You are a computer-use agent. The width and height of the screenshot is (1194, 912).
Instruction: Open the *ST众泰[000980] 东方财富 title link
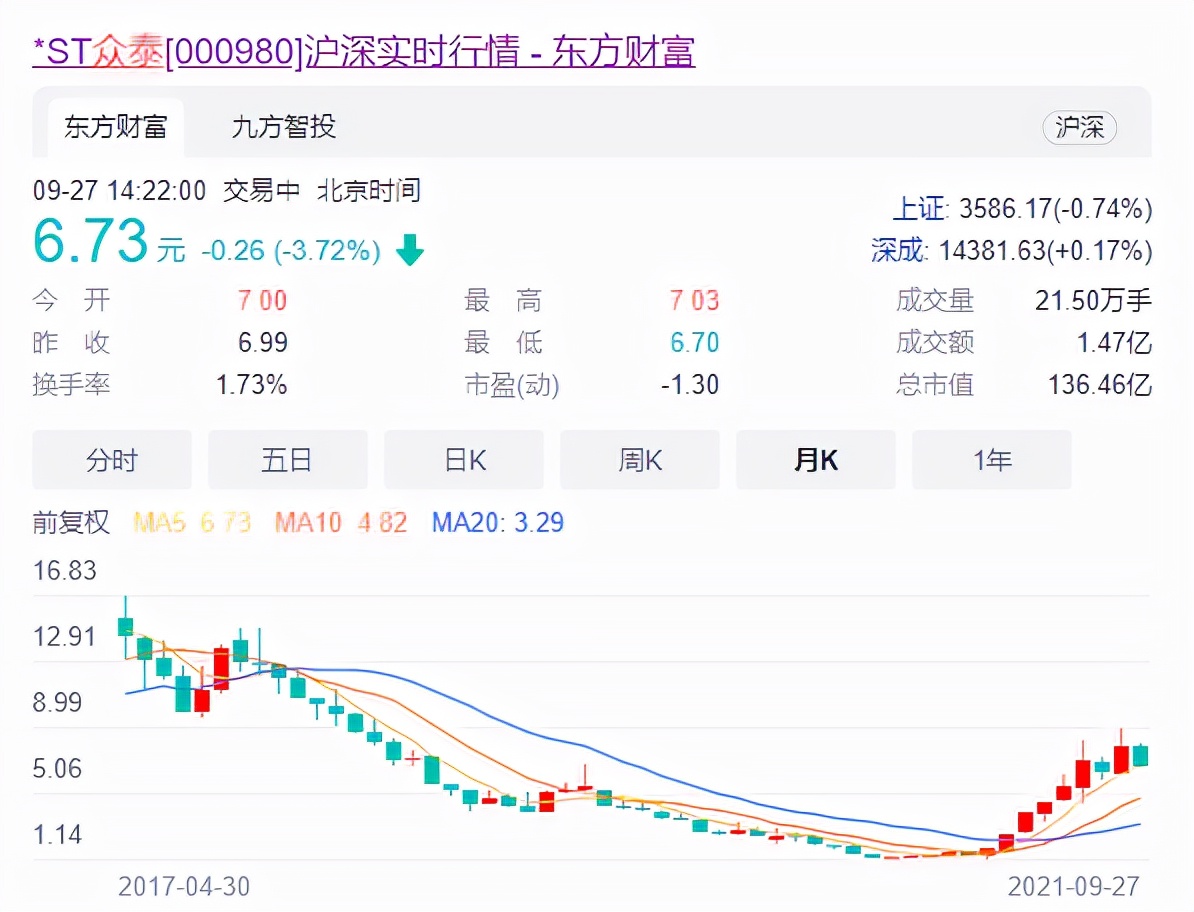(363, 52)
